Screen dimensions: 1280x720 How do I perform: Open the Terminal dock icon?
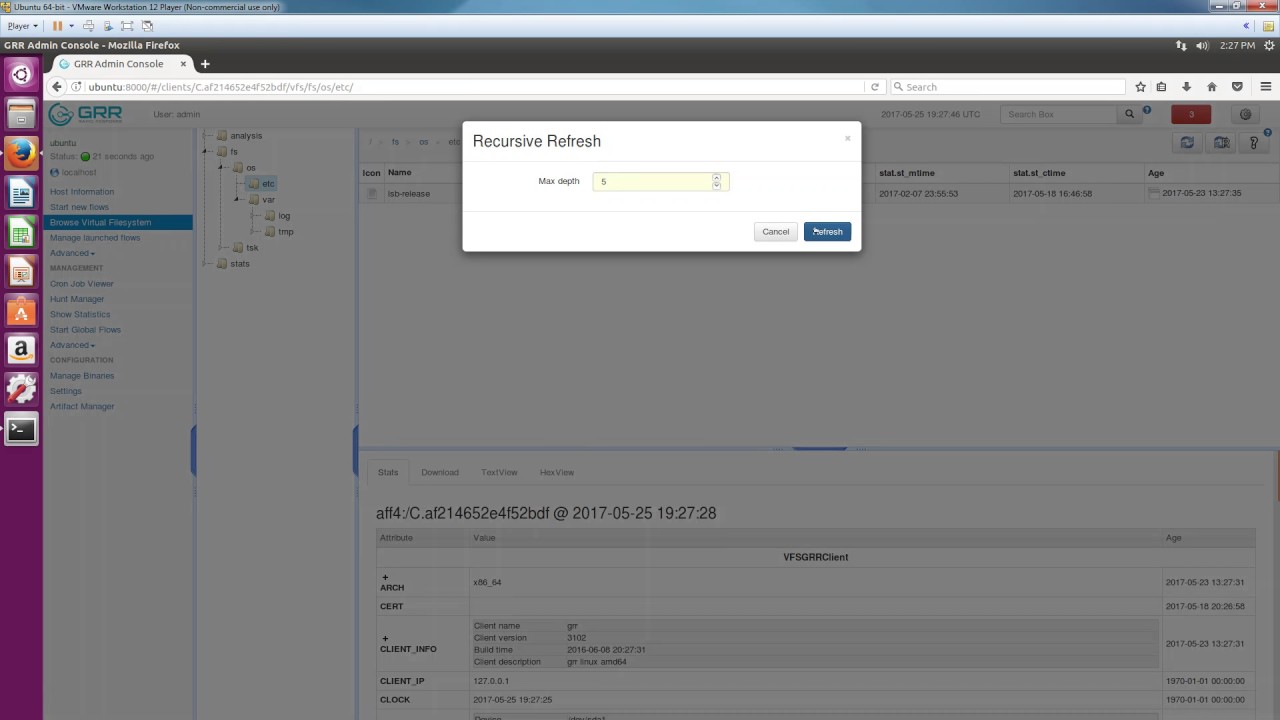click(21, 430)
